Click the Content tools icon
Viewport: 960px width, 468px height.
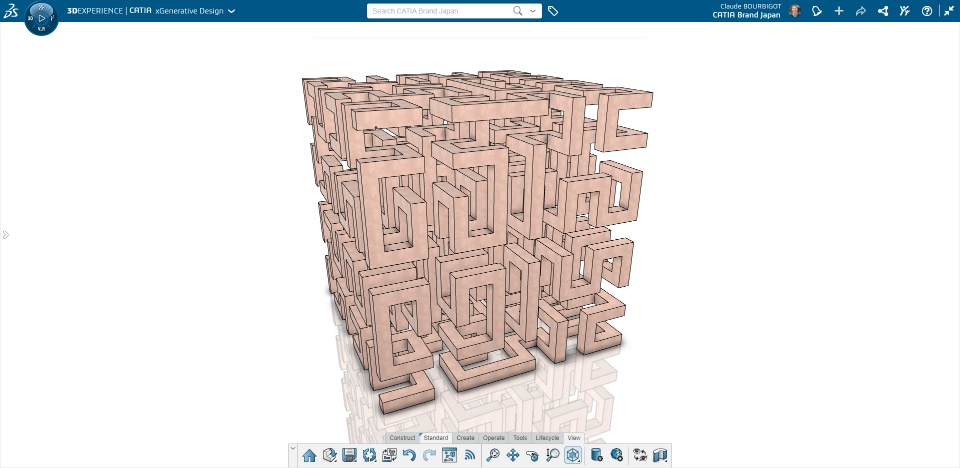[905, 11]
